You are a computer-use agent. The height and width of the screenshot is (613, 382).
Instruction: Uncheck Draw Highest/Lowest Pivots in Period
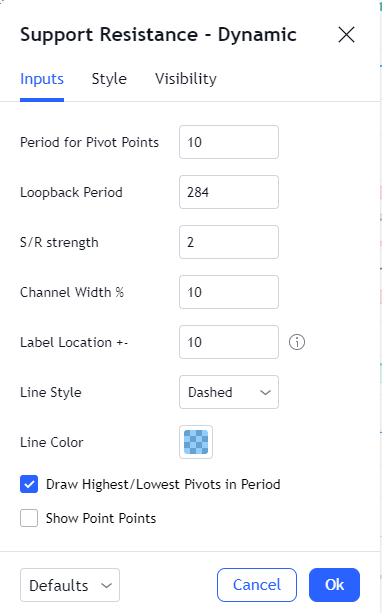pyautogui.click(x=29, y=484)
